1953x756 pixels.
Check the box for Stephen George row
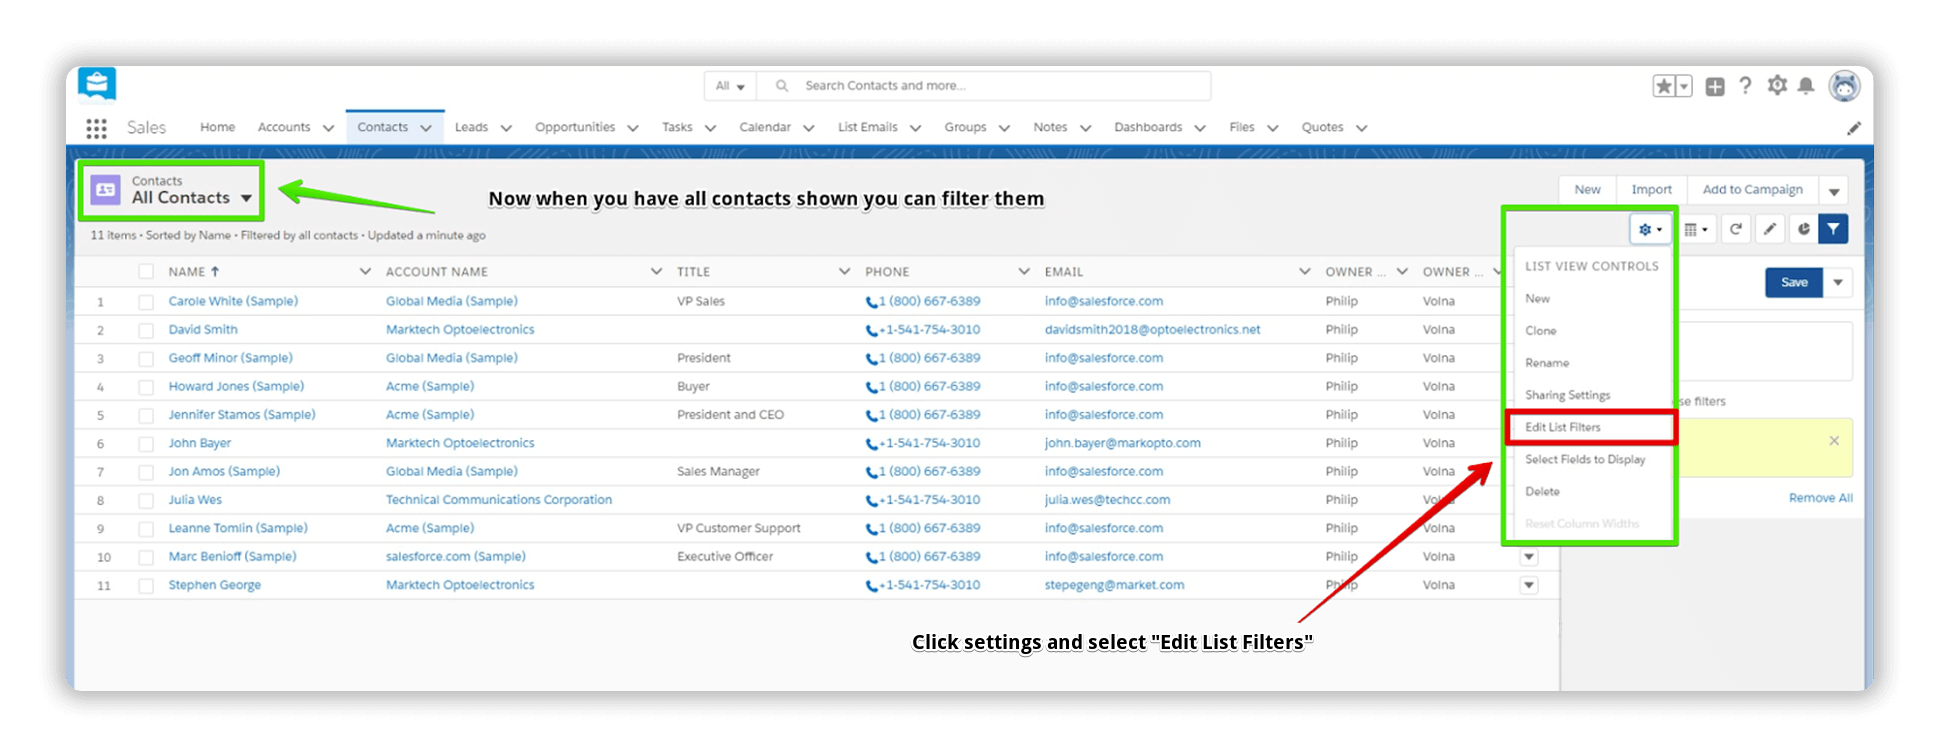(146, 586)
